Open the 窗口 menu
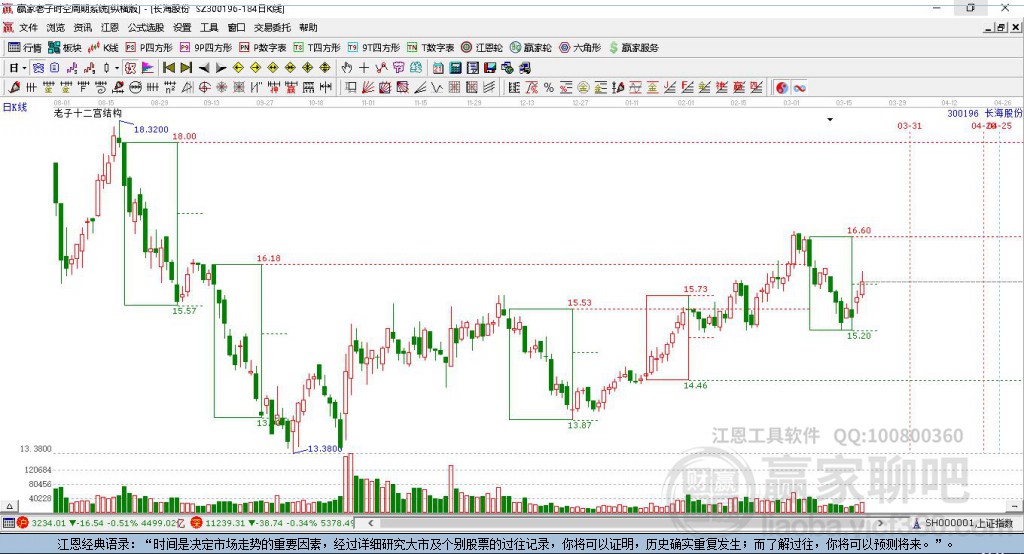This screenshot has width=1024, height=554. coord(236,27)
